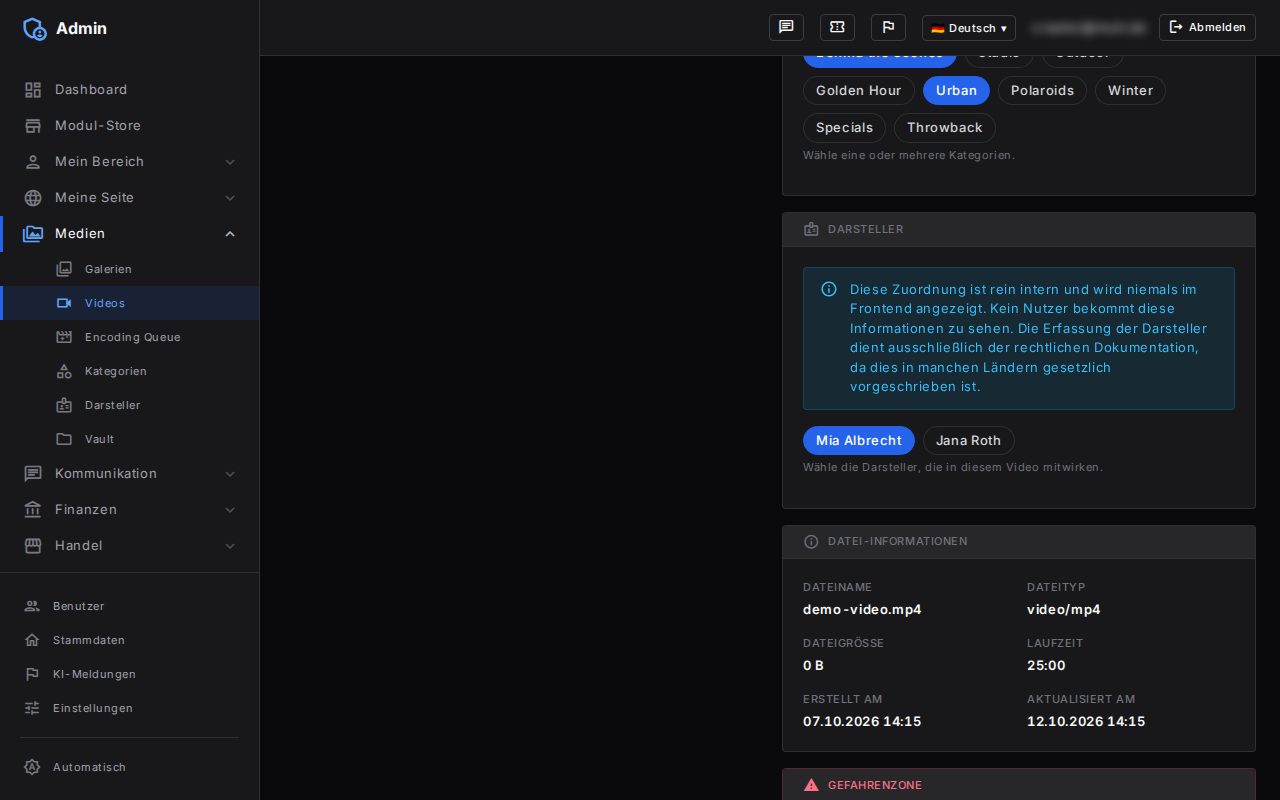The image size is (1280, 800).
Task: Open the ticket icon in the top bar
Action: (837, 27)
